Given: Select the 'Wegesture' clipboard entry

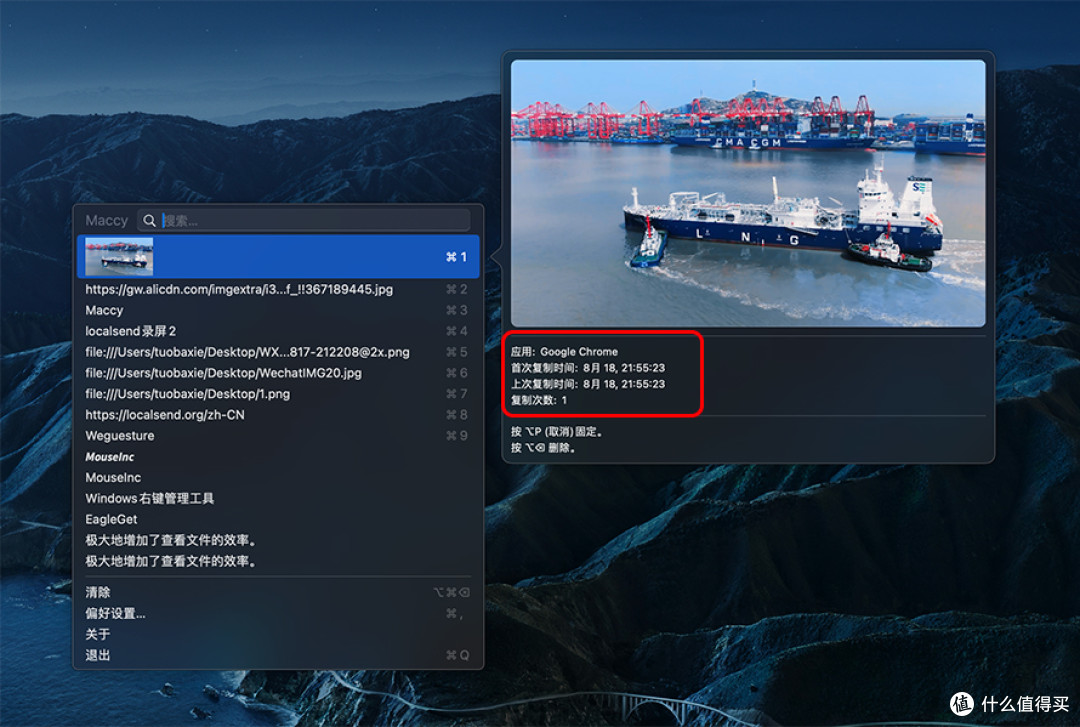Looking at the screenshot, I should pos(278,436).
